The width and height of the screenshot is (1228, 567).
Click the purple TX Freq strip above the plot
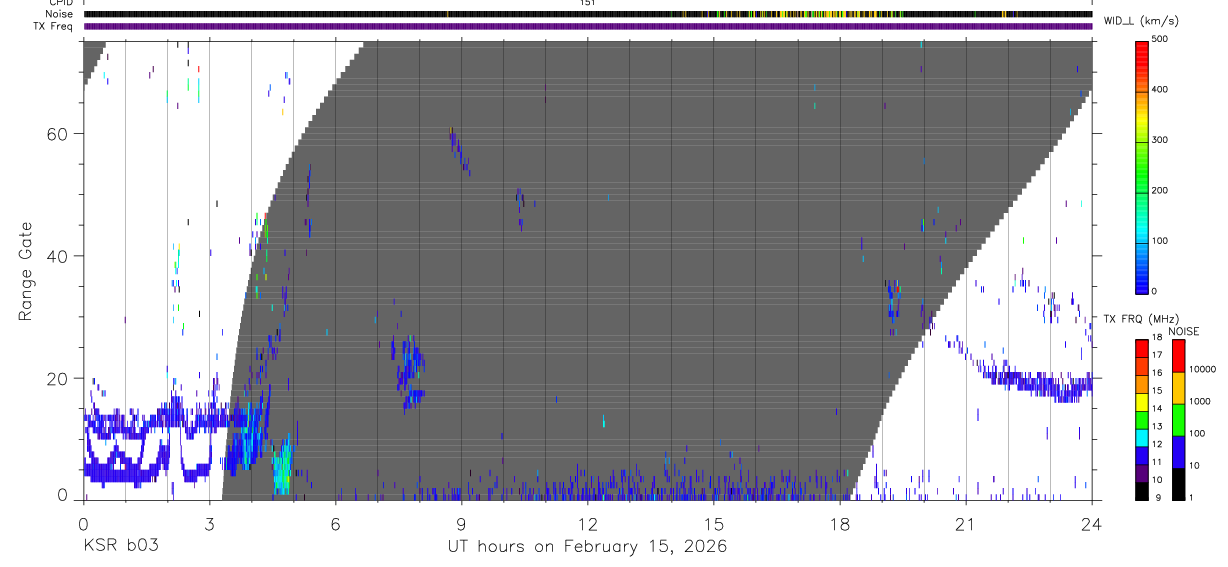click(587, 26)
